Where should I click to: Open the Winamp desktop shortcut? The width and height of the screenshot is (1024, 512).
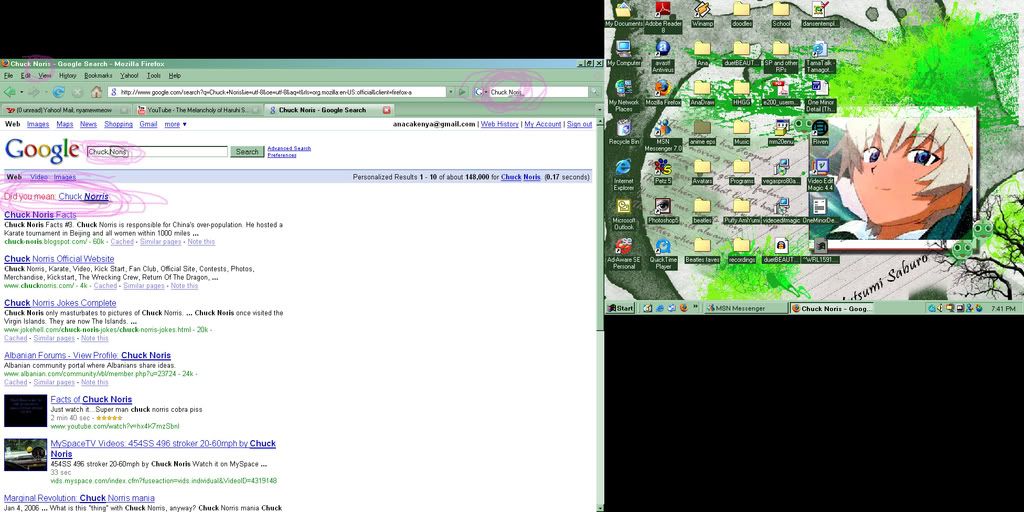[x=702, y=12]
